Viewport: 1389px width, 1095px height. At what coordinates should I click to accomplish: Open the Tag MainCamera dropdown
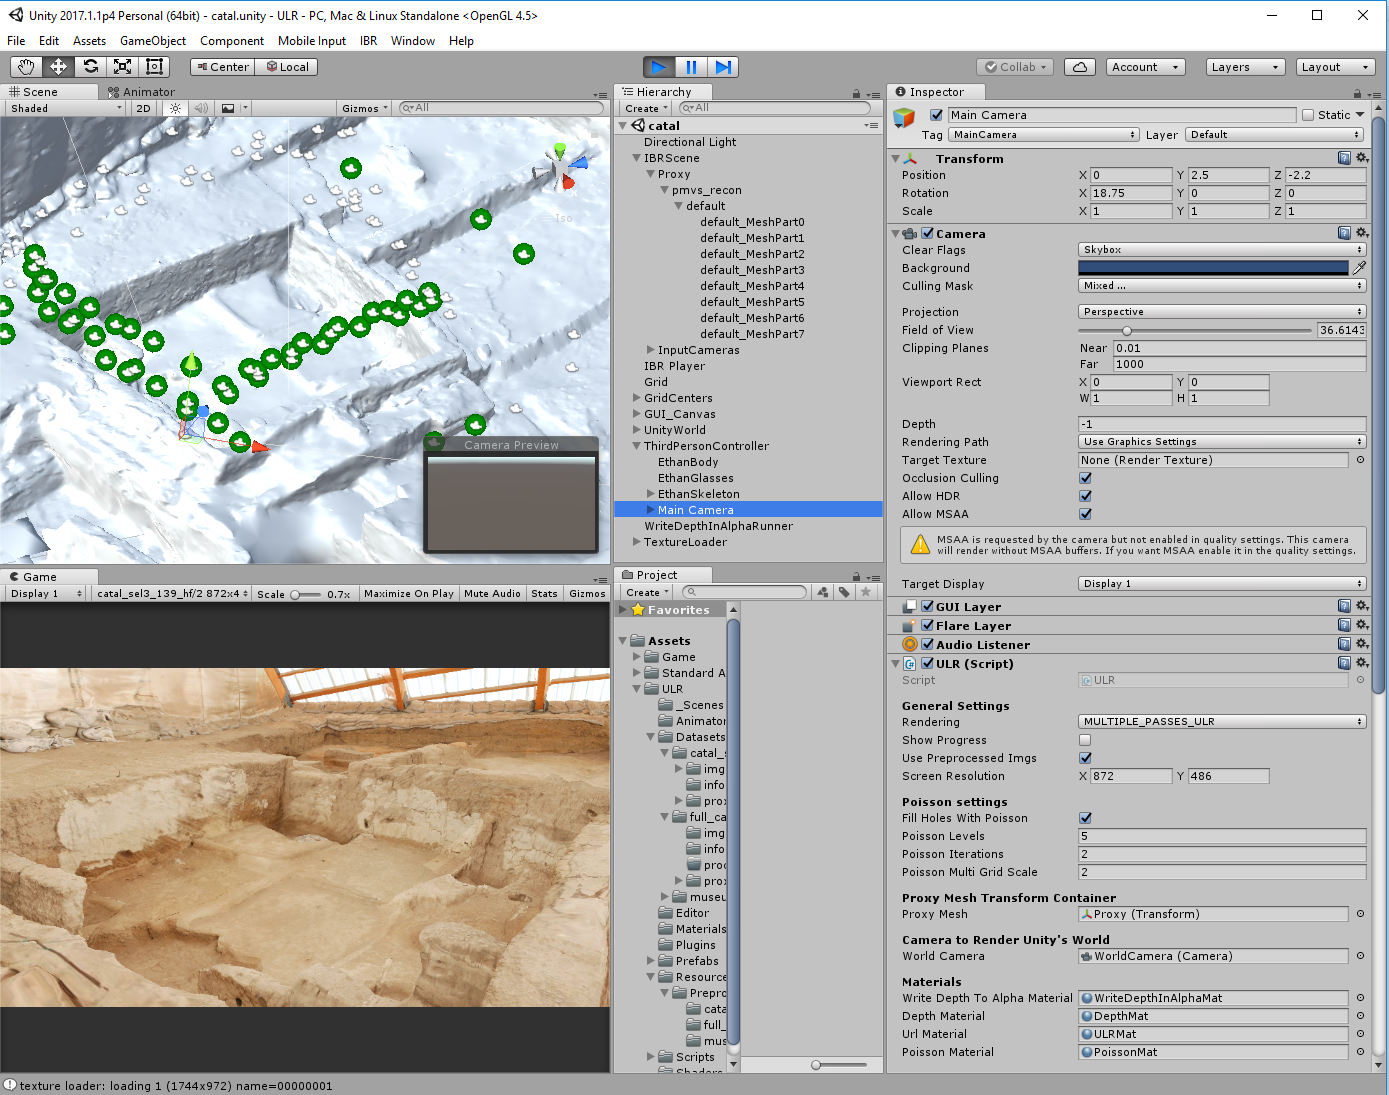coord(1044,135)
